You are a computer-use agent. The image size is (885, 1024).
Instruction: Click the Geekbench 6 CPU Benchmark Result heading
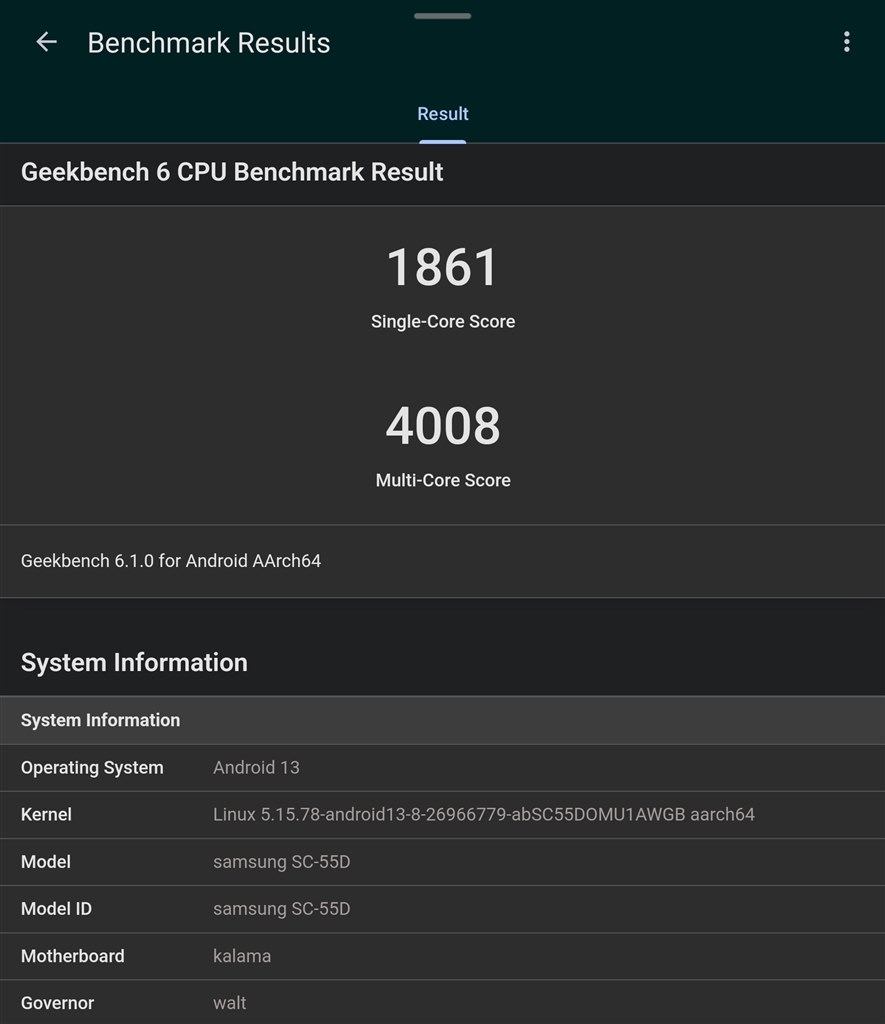(232, 172)
